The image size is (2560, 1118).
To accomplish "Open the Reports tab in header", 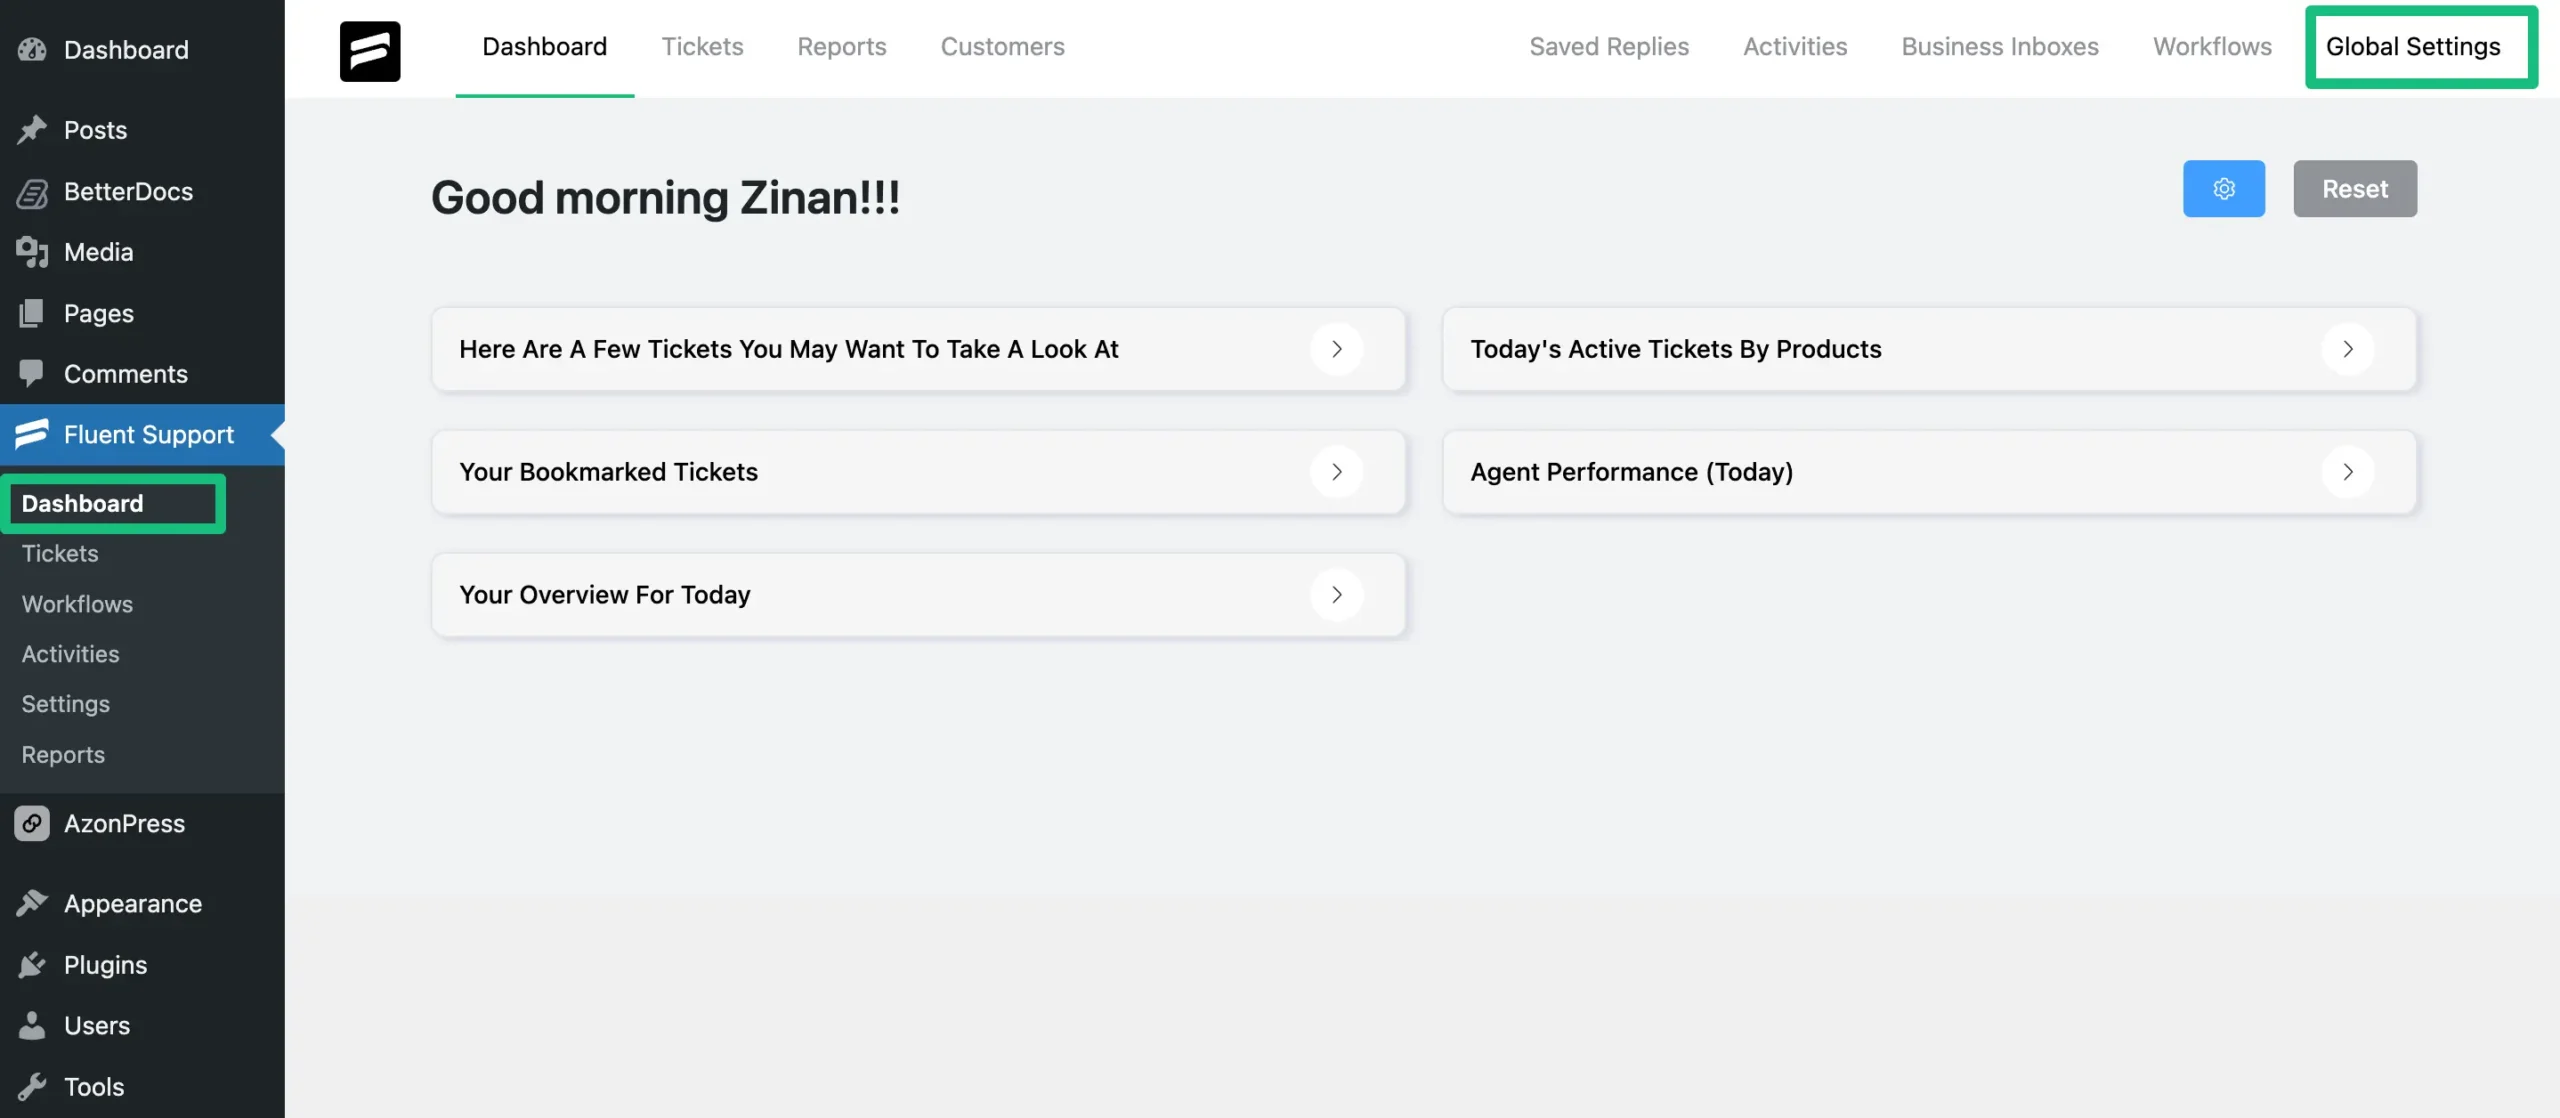I will [842, 47].
